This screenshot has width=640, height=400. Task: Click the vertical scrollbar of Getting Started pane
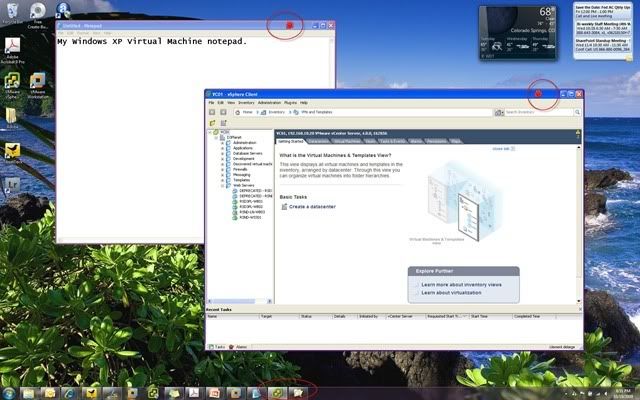tap(578, 224)
